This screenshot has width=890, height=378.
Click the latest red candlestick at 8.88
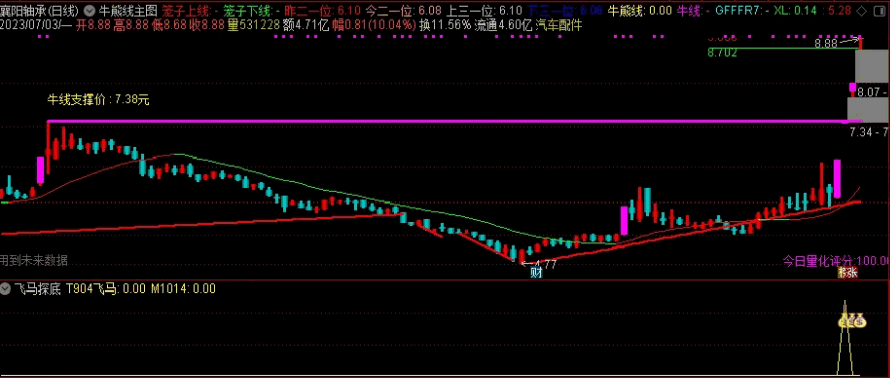tap(860, 43)
